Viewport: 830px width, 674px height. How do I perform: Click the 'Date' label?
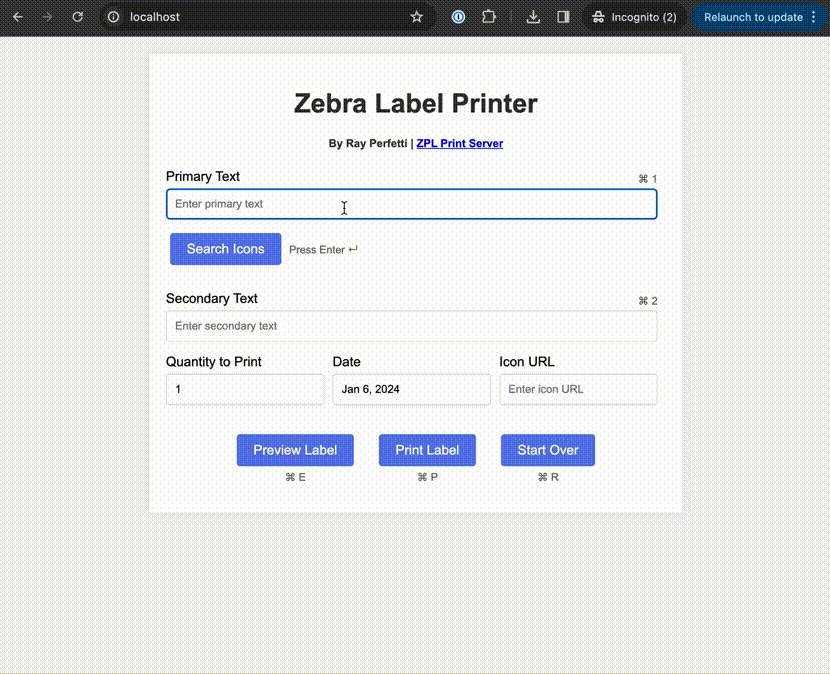[347, 362]
